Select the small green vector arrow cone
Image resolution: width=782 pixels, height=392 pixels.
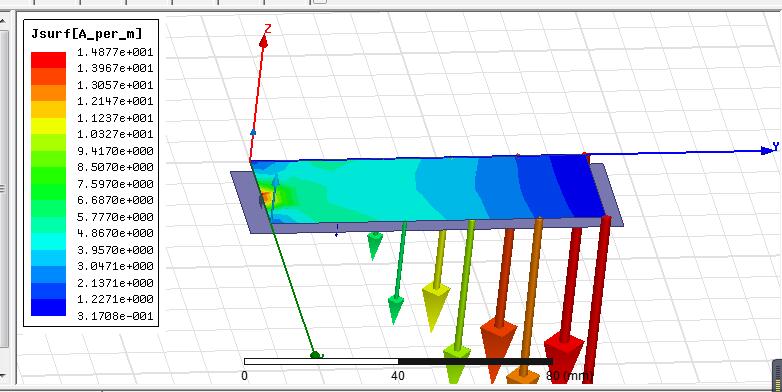pyautogui.click(x=374, y=245)
